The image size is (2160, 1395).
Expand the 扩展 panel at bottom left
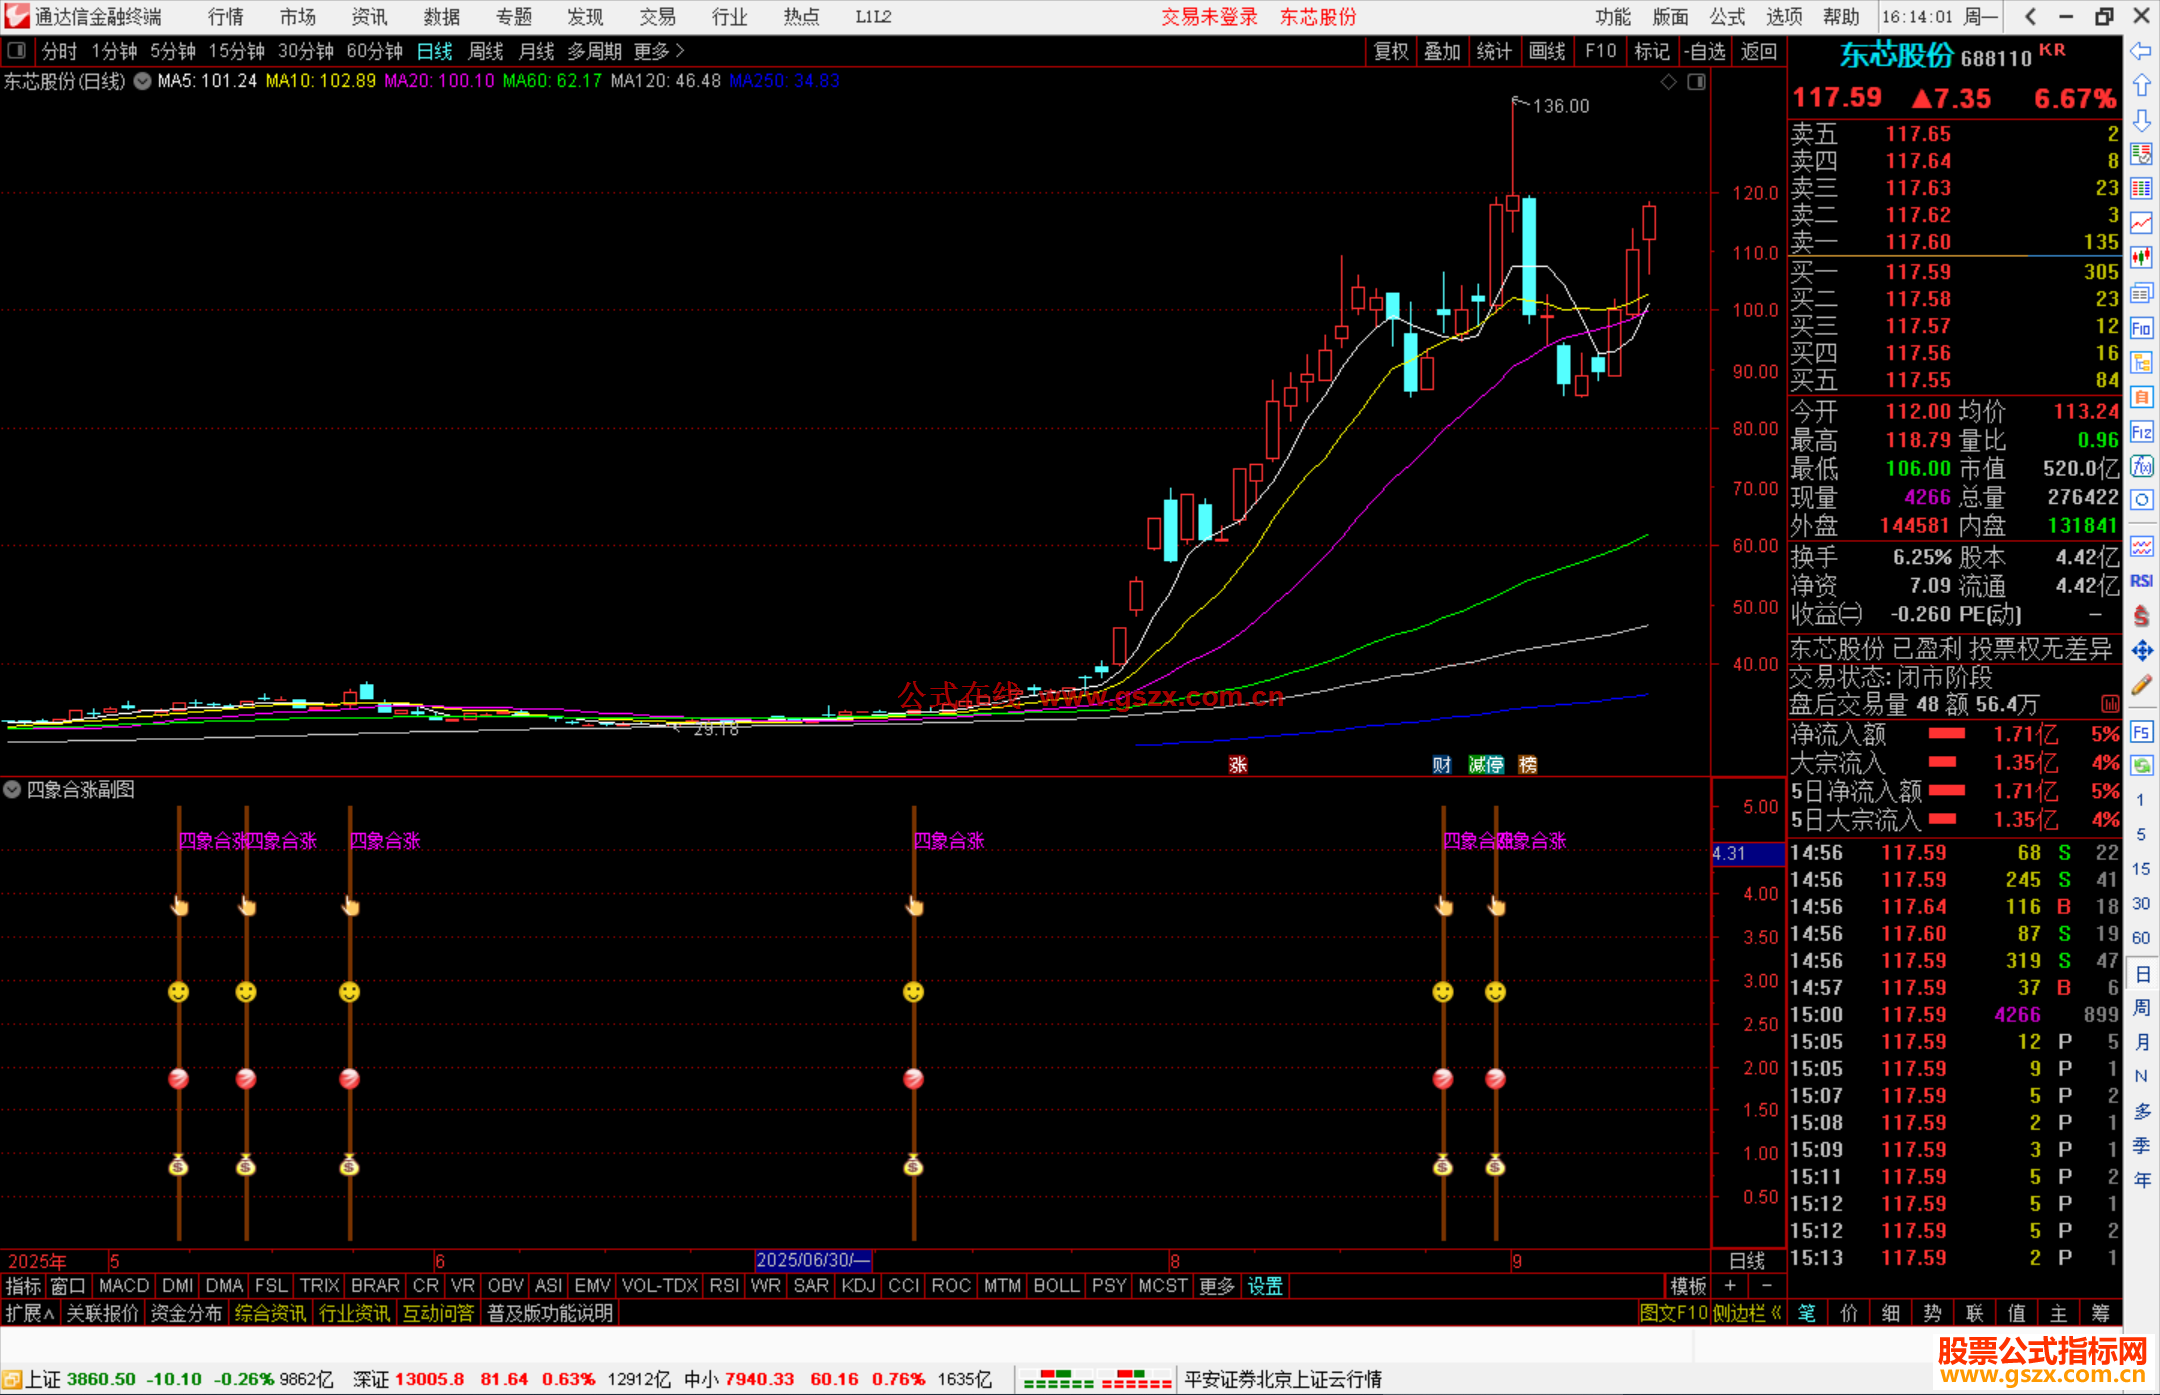click(x=30, y=1313)
